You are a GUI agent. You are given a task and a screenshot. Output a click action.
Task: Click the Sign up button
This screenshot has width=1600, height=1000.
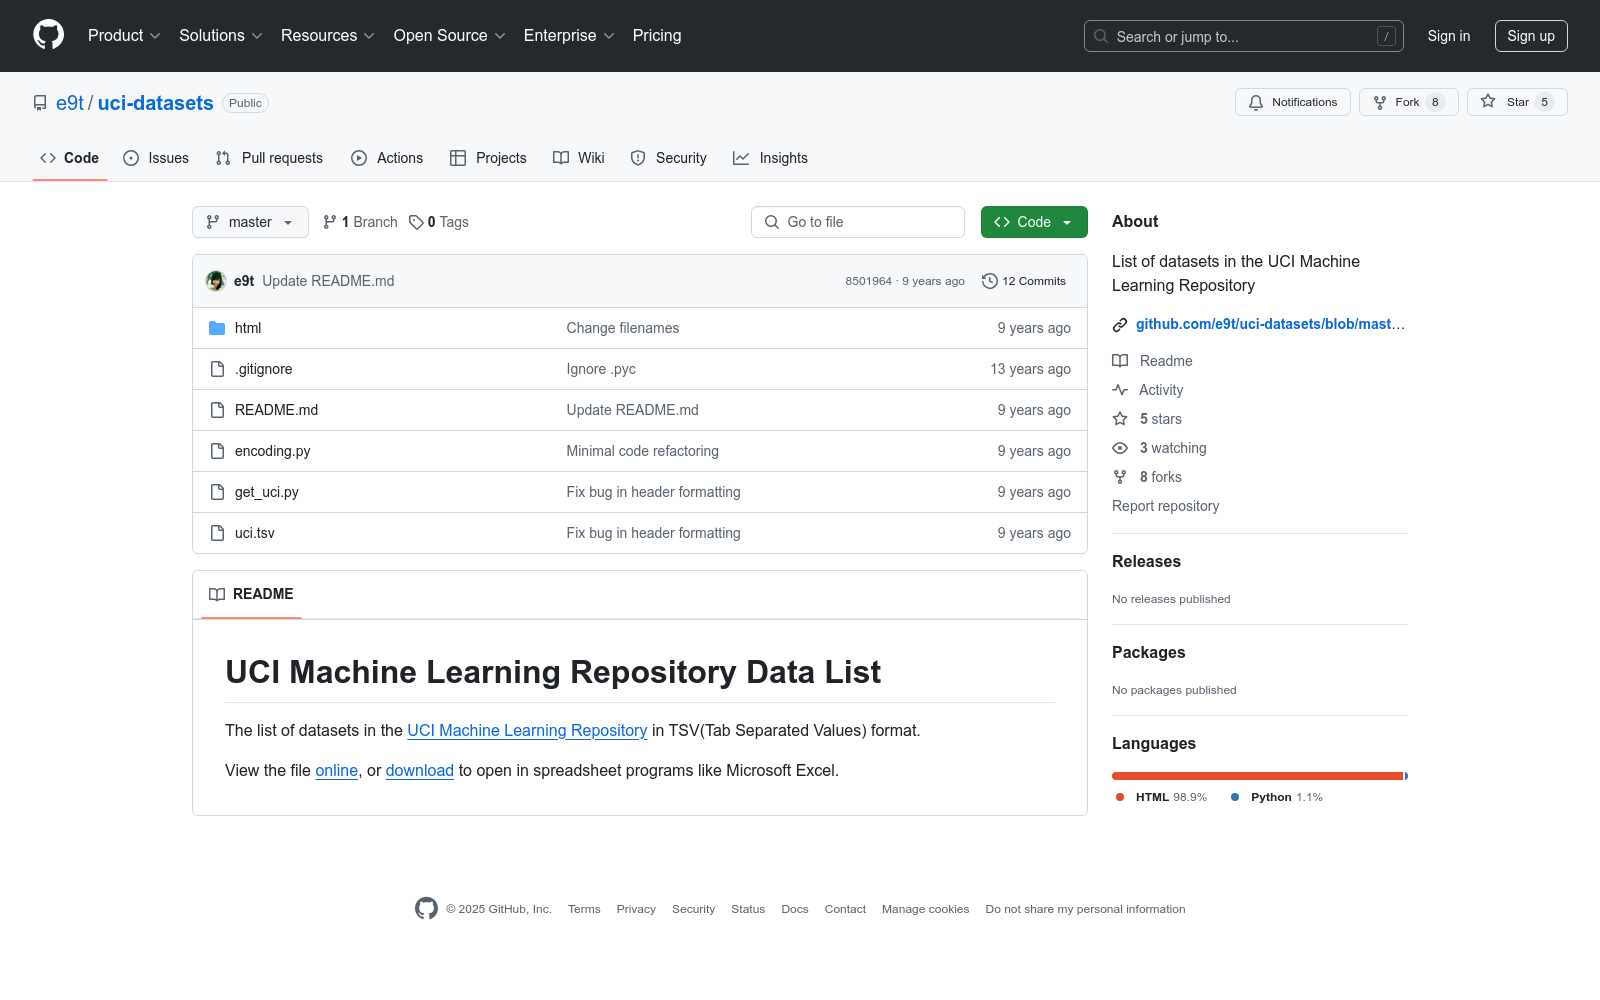1531,36
